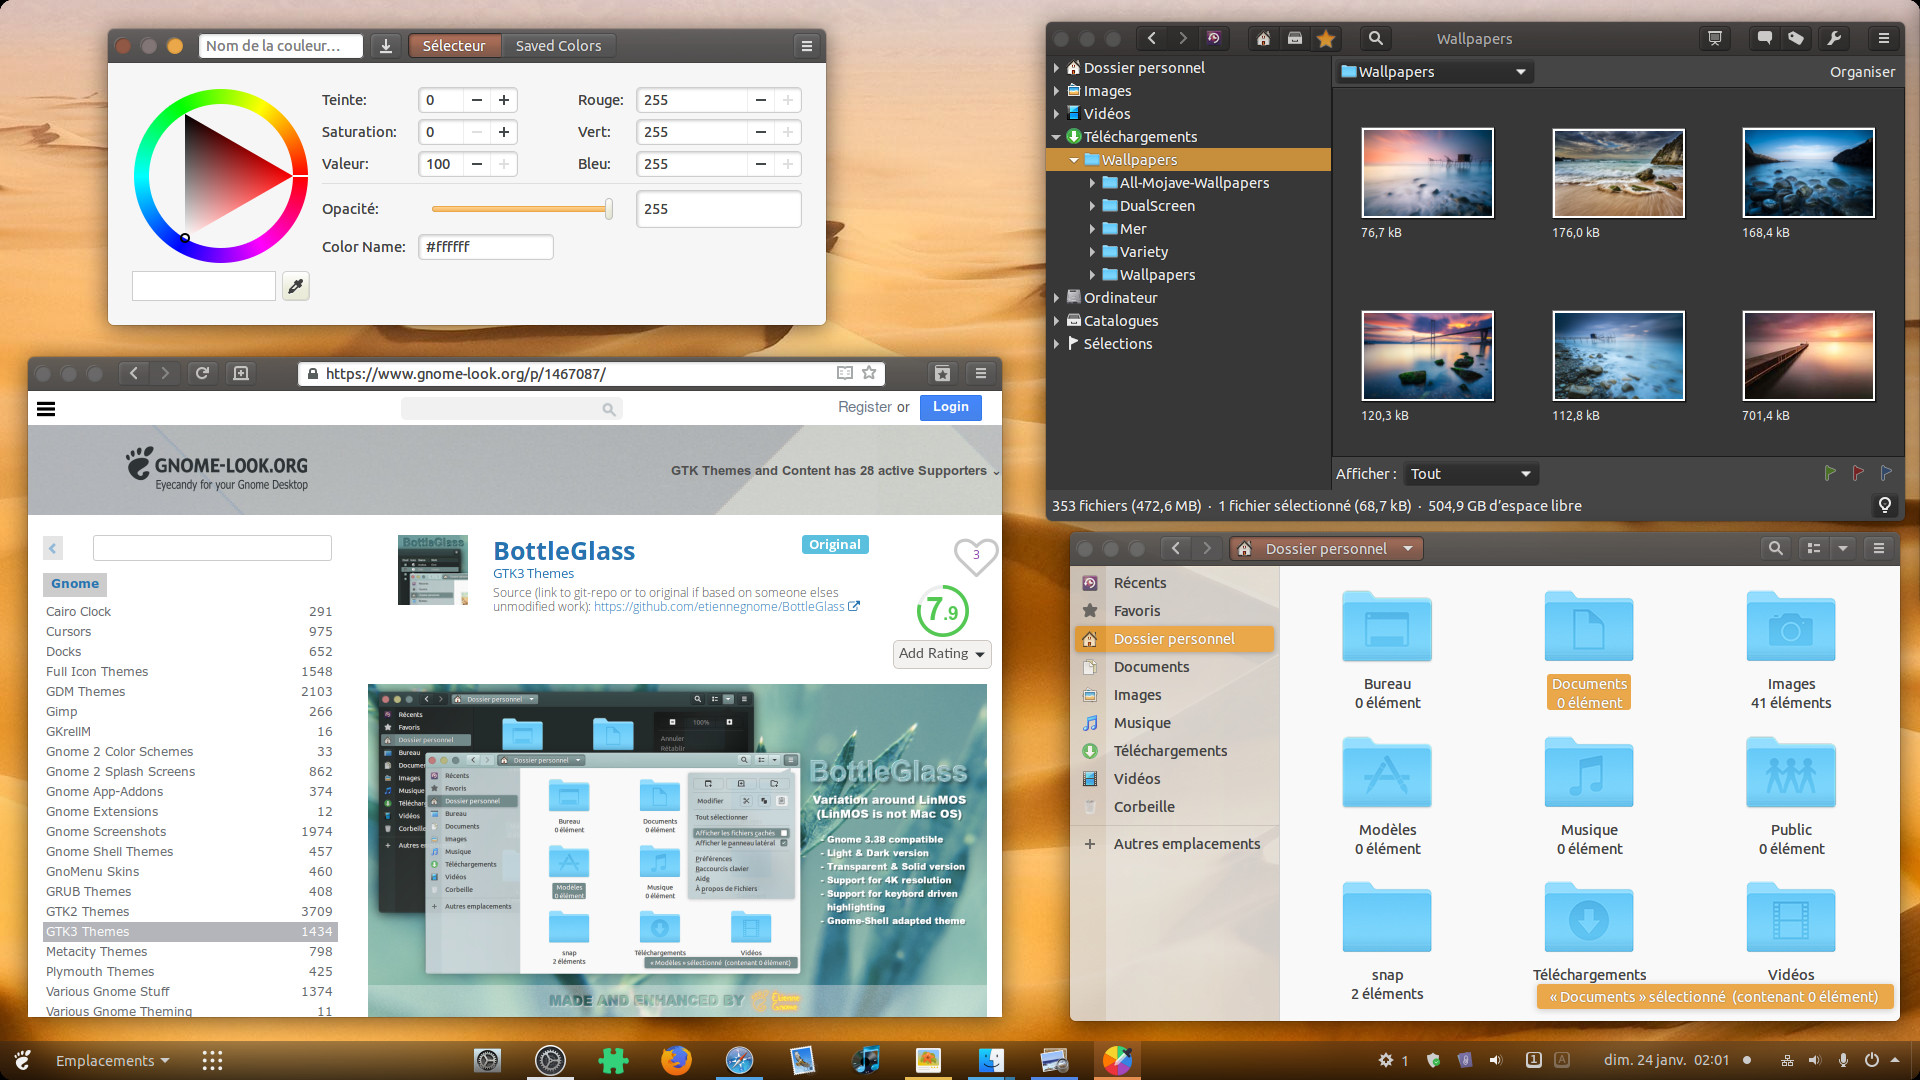The height and width of the screenshot is (1080, 1920).
Task: Click the heart favorite icon on BottleGlass
Action: (x=976, y=556)
